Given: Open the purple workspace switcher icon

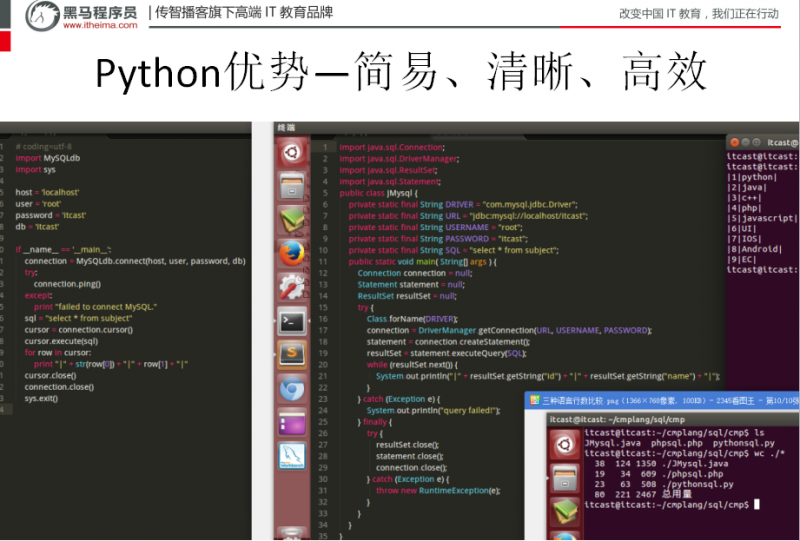Looking at the screenshot, I should click(291, 422).
